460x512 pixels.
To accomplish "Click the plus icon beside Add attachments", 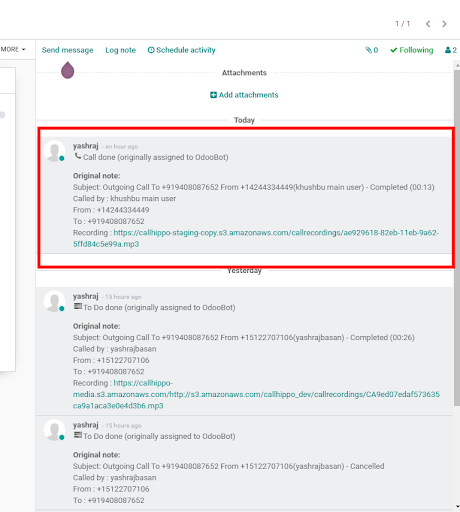I will pos(213,95).
